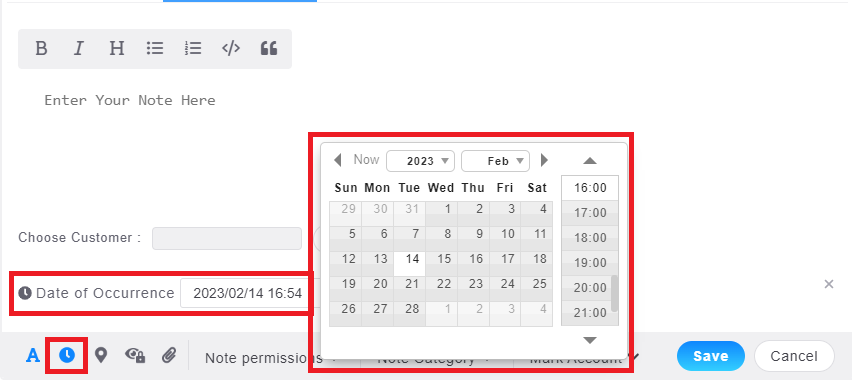Click the Date of Occurrence input field

point(247,294)
